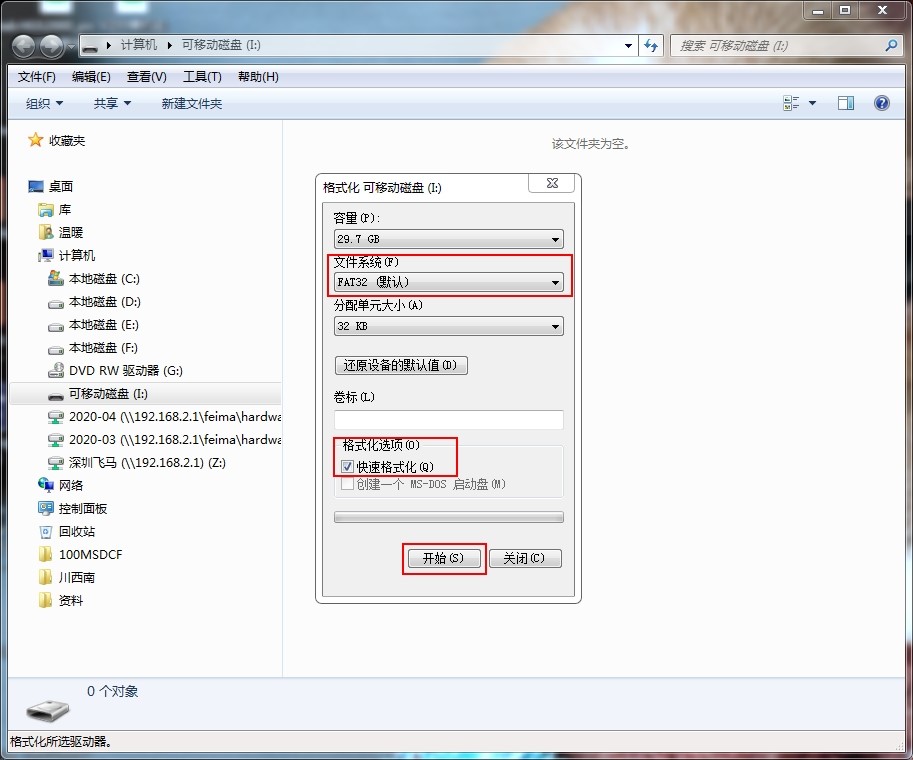The image size is (913, 760).
Task: Maximize the Explorer window
Action: coord(845,10)
